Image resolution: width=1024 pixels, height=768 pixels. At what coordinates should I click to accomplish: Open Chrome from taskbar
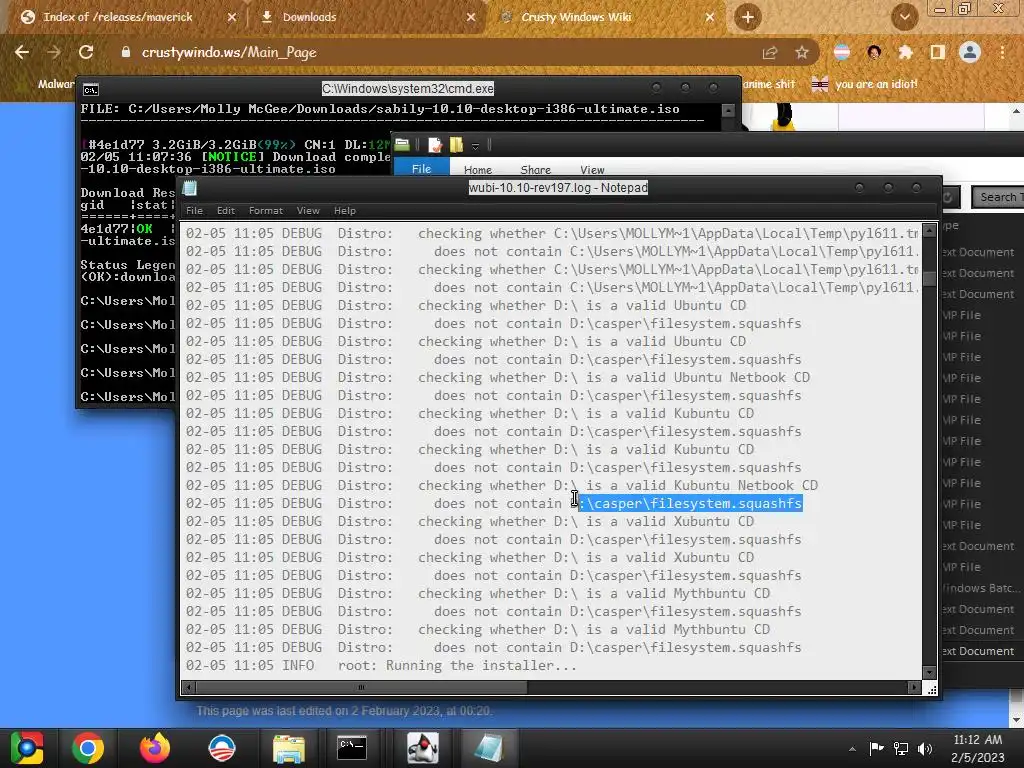pyautogui.click(x=88, y=748)
